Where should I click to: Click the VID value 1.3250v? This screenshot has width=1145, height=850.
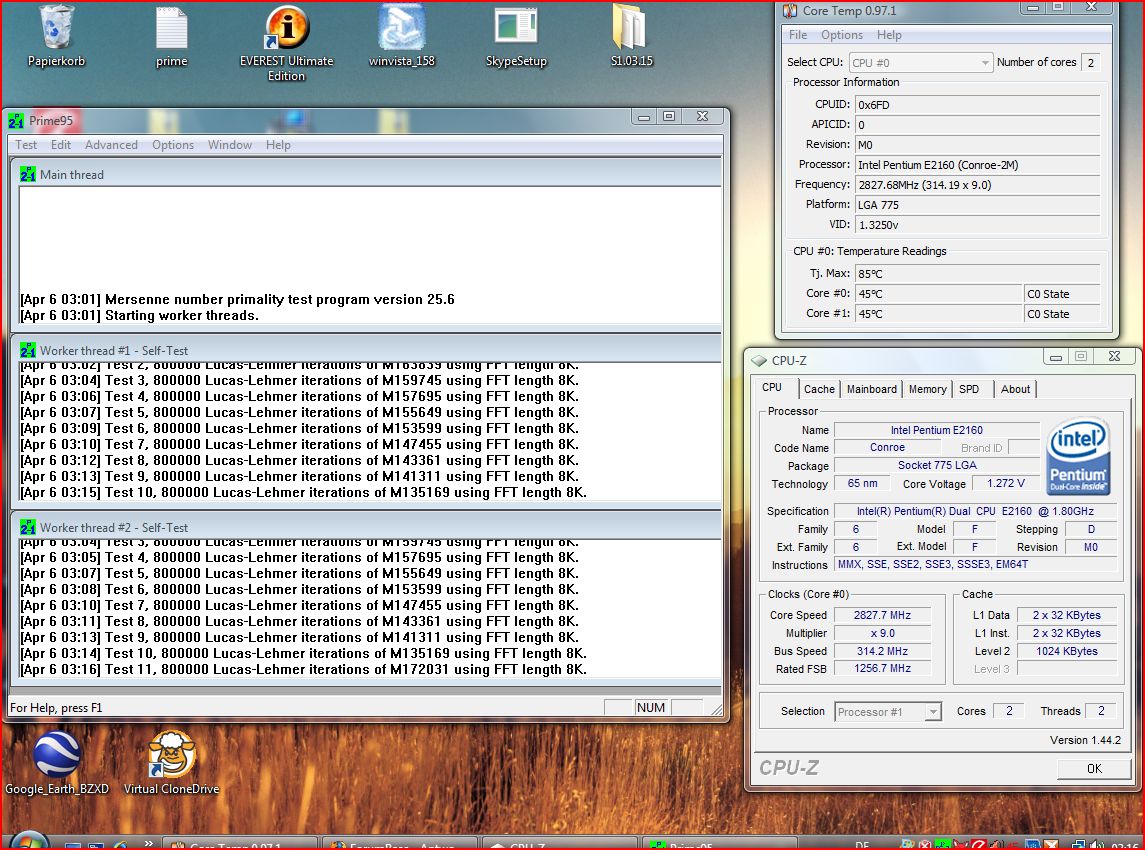(x=977, y=225)
